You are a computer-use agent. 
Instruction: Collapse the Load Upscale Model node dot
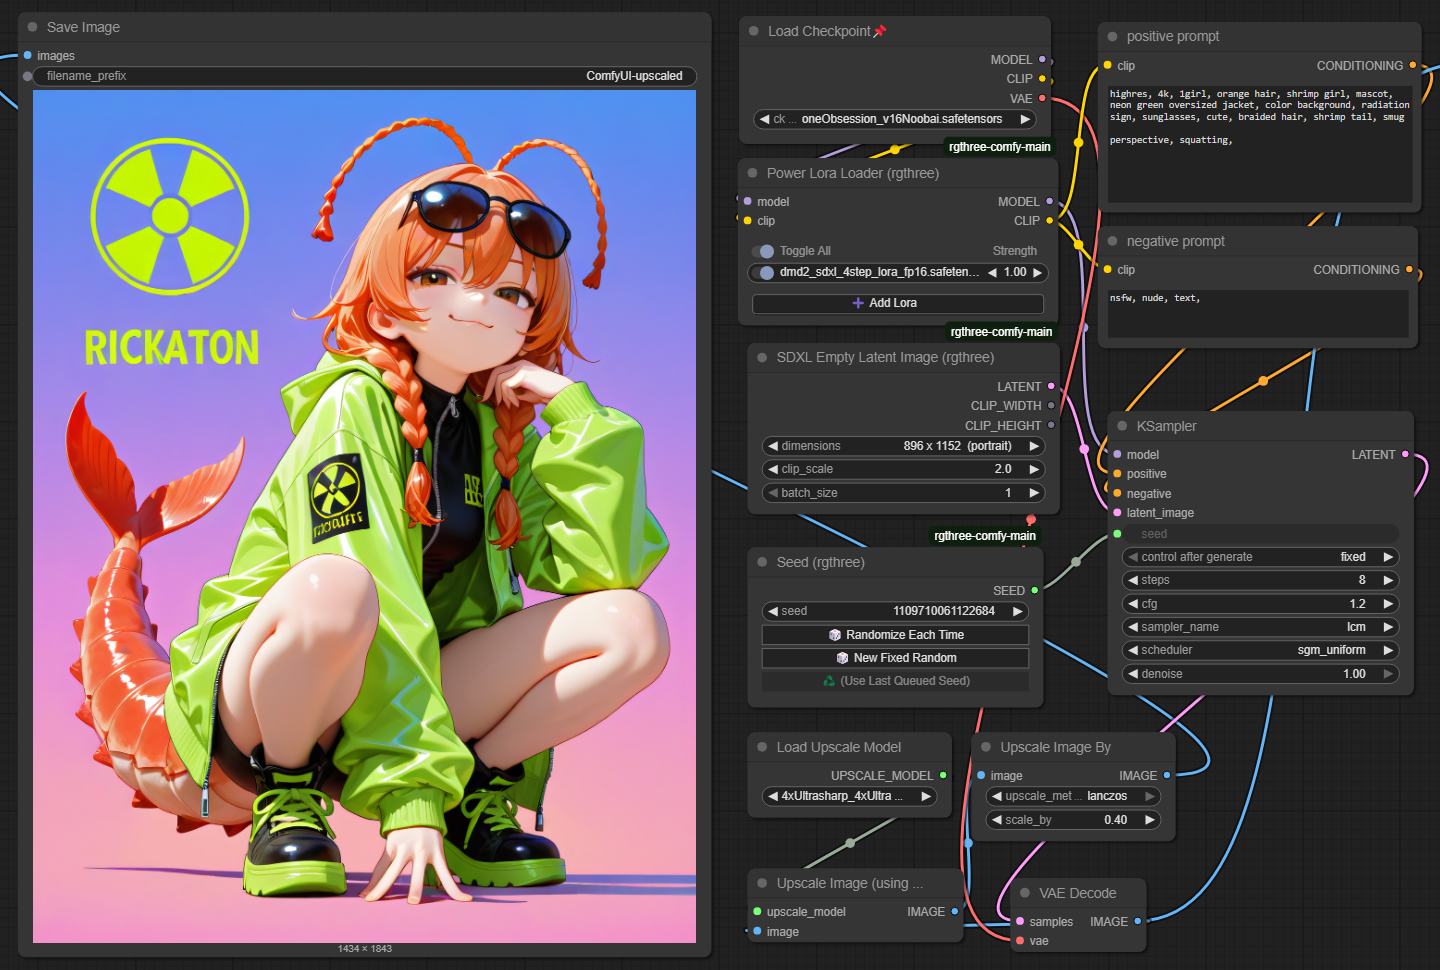pyautogui.click(x=763, y=747)
